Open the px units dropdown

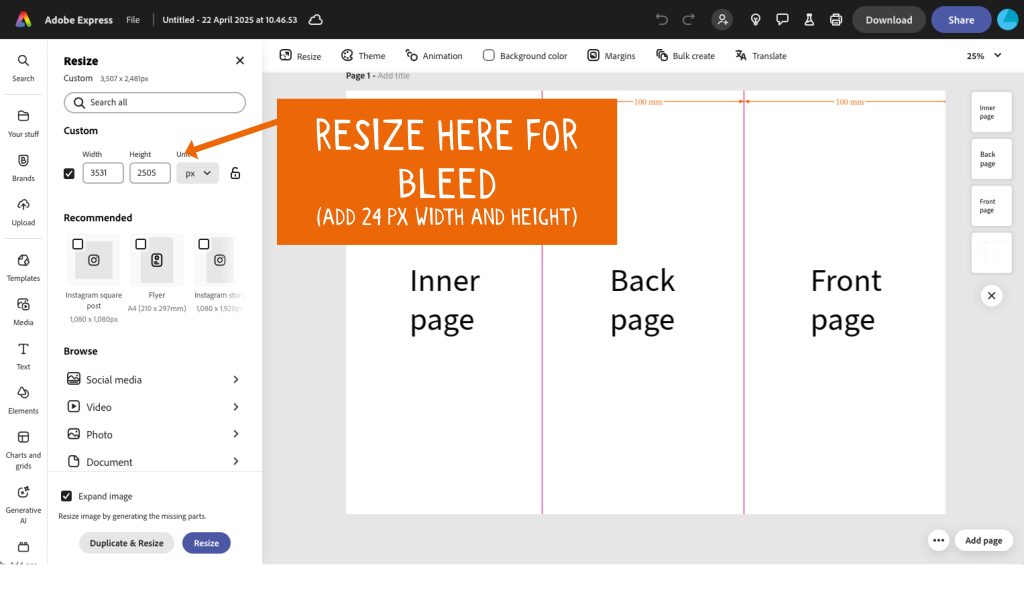point(198,173)
